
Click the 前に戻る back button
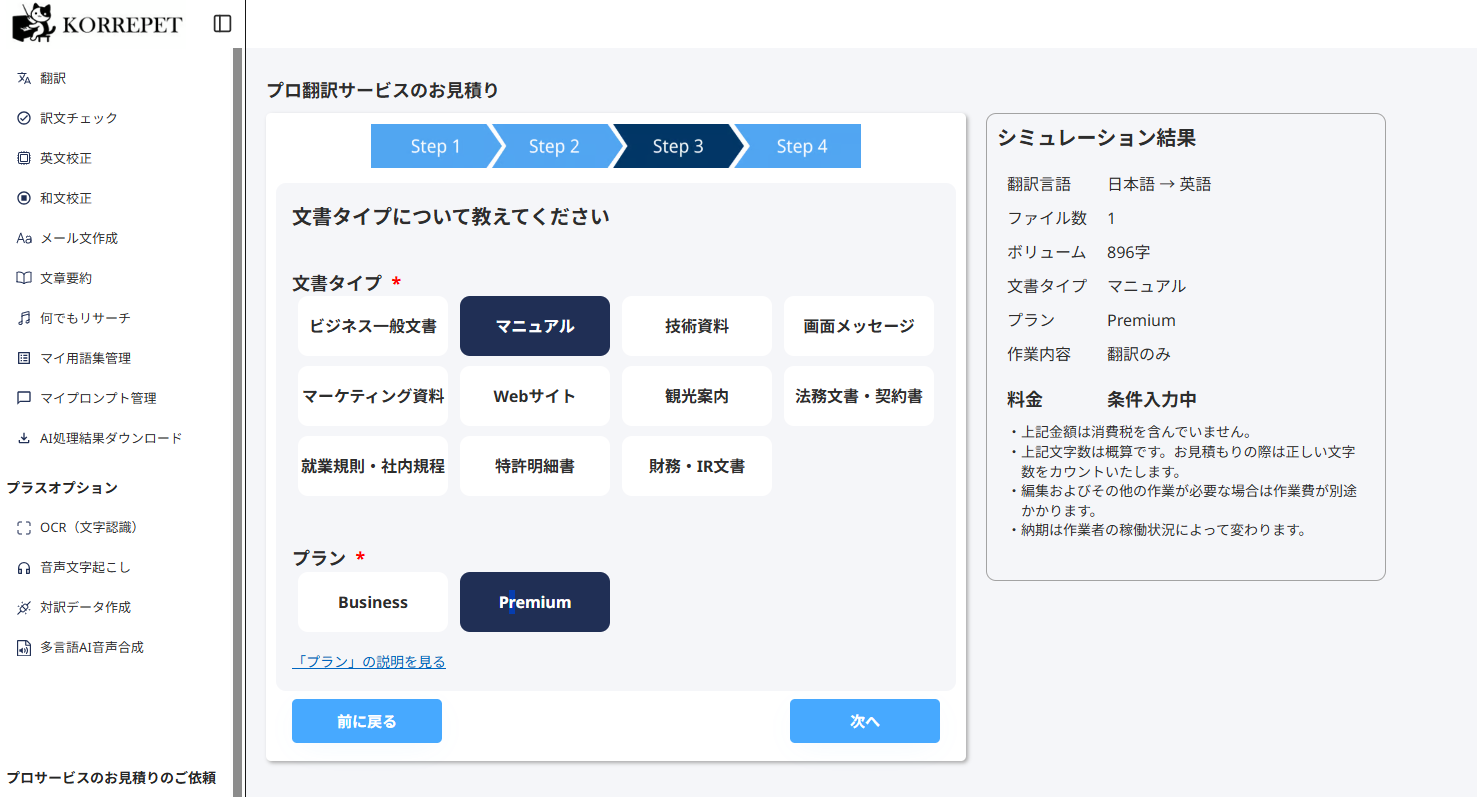pos(367,721)
